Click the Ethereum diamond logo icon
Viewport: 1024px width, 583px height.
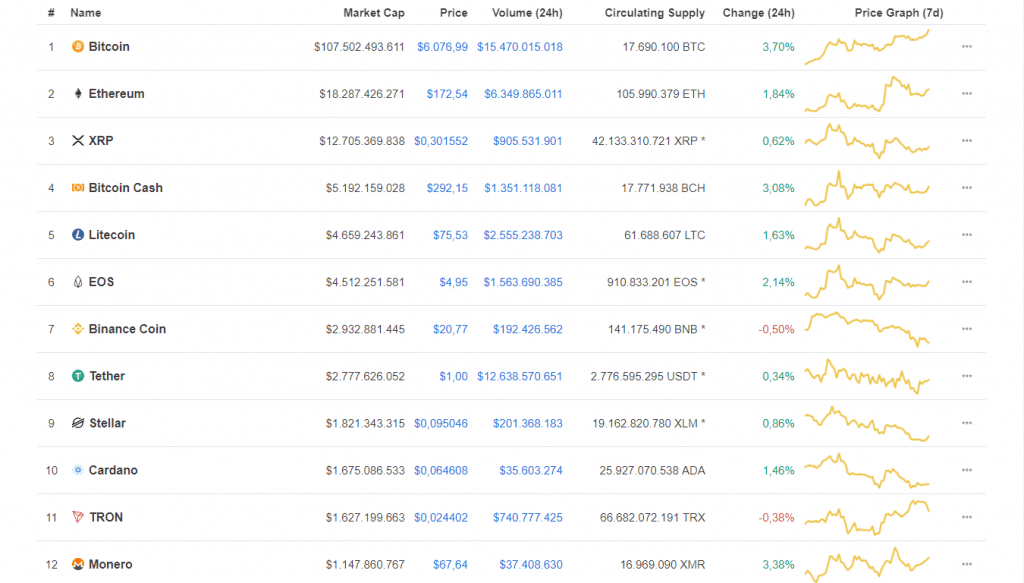point(78,93)
